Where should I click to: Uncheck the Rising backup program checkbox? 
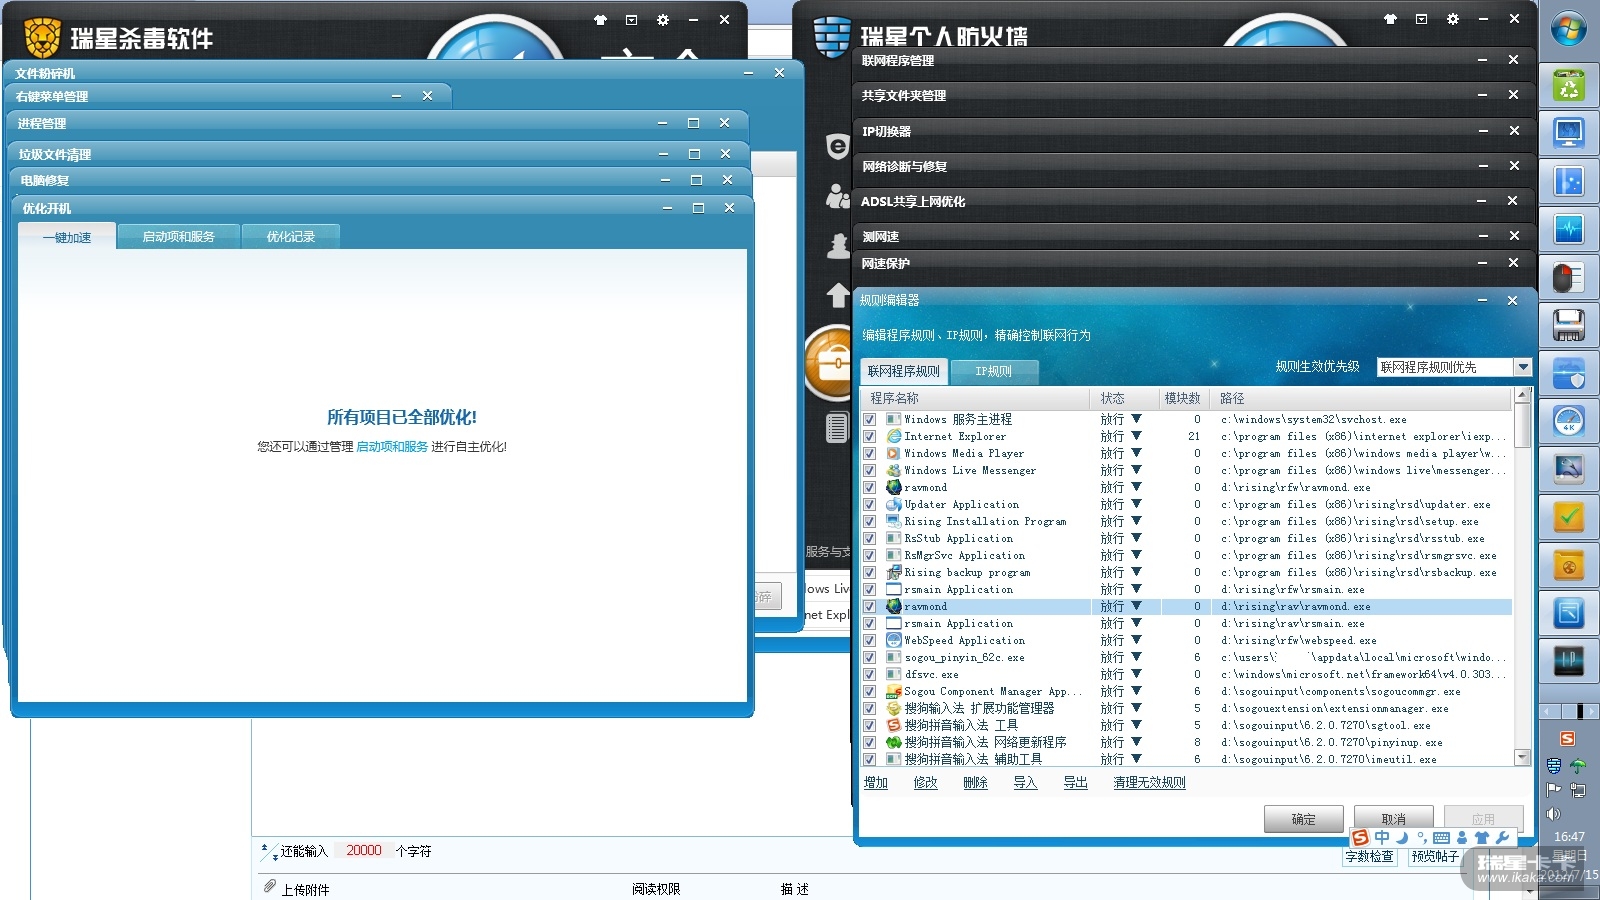(869, 573)
